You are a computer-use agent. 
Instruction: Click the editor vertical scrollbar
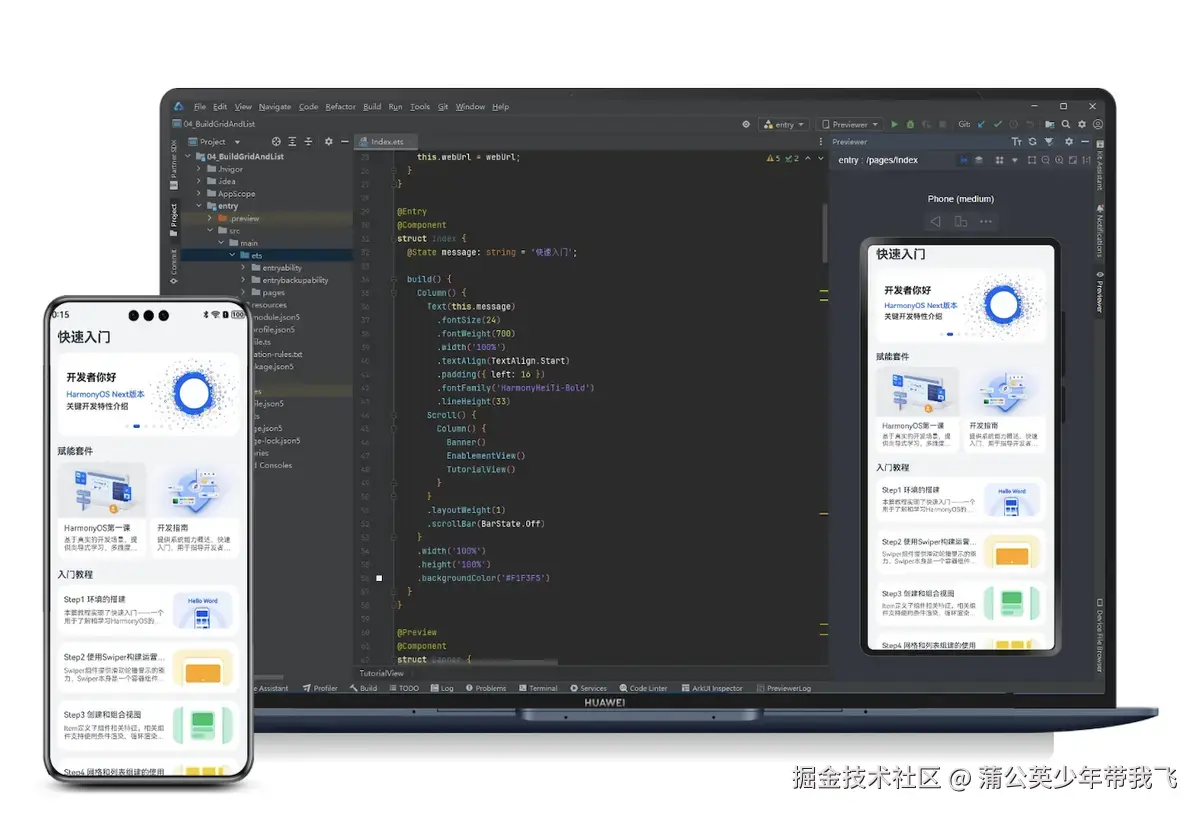coord(824,233)
